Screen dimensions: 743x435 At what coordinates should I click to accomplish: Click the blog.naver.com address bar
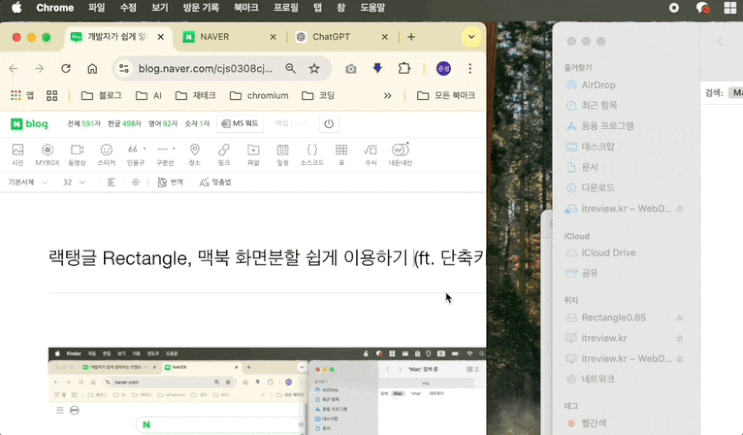(x=206, y=69)
